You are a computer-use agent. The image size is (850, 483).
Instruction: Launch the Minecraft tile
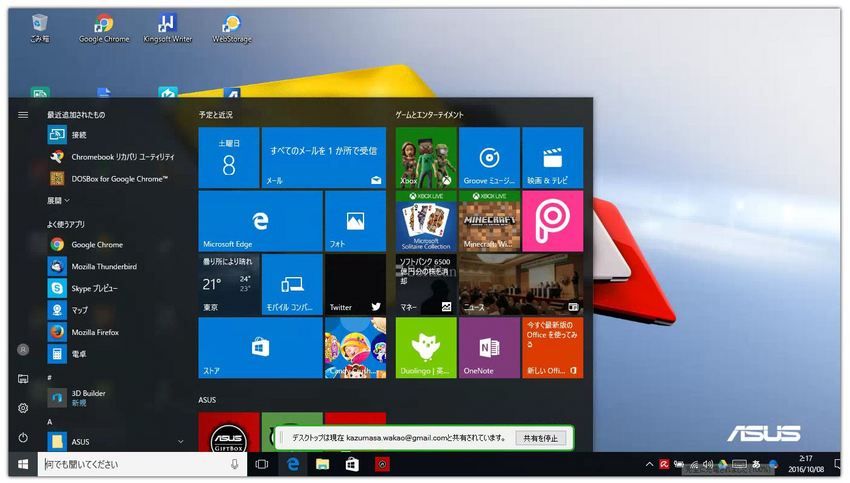[490, 221]
